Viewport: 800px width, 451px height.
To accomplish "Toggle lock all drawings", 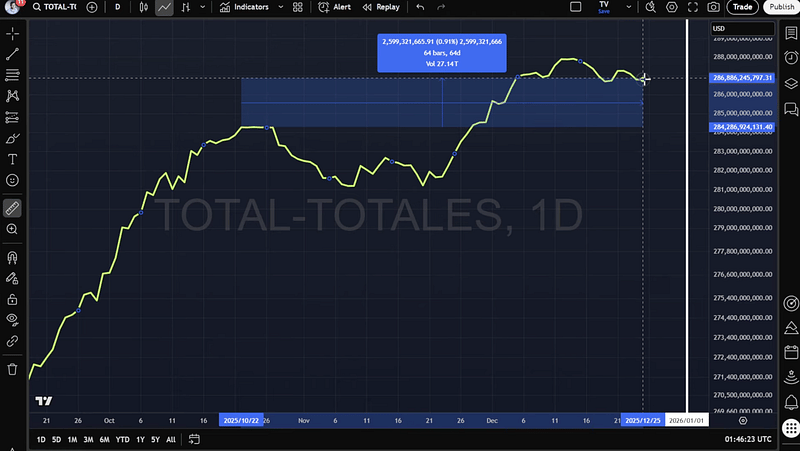I will (x=12, y=299).
